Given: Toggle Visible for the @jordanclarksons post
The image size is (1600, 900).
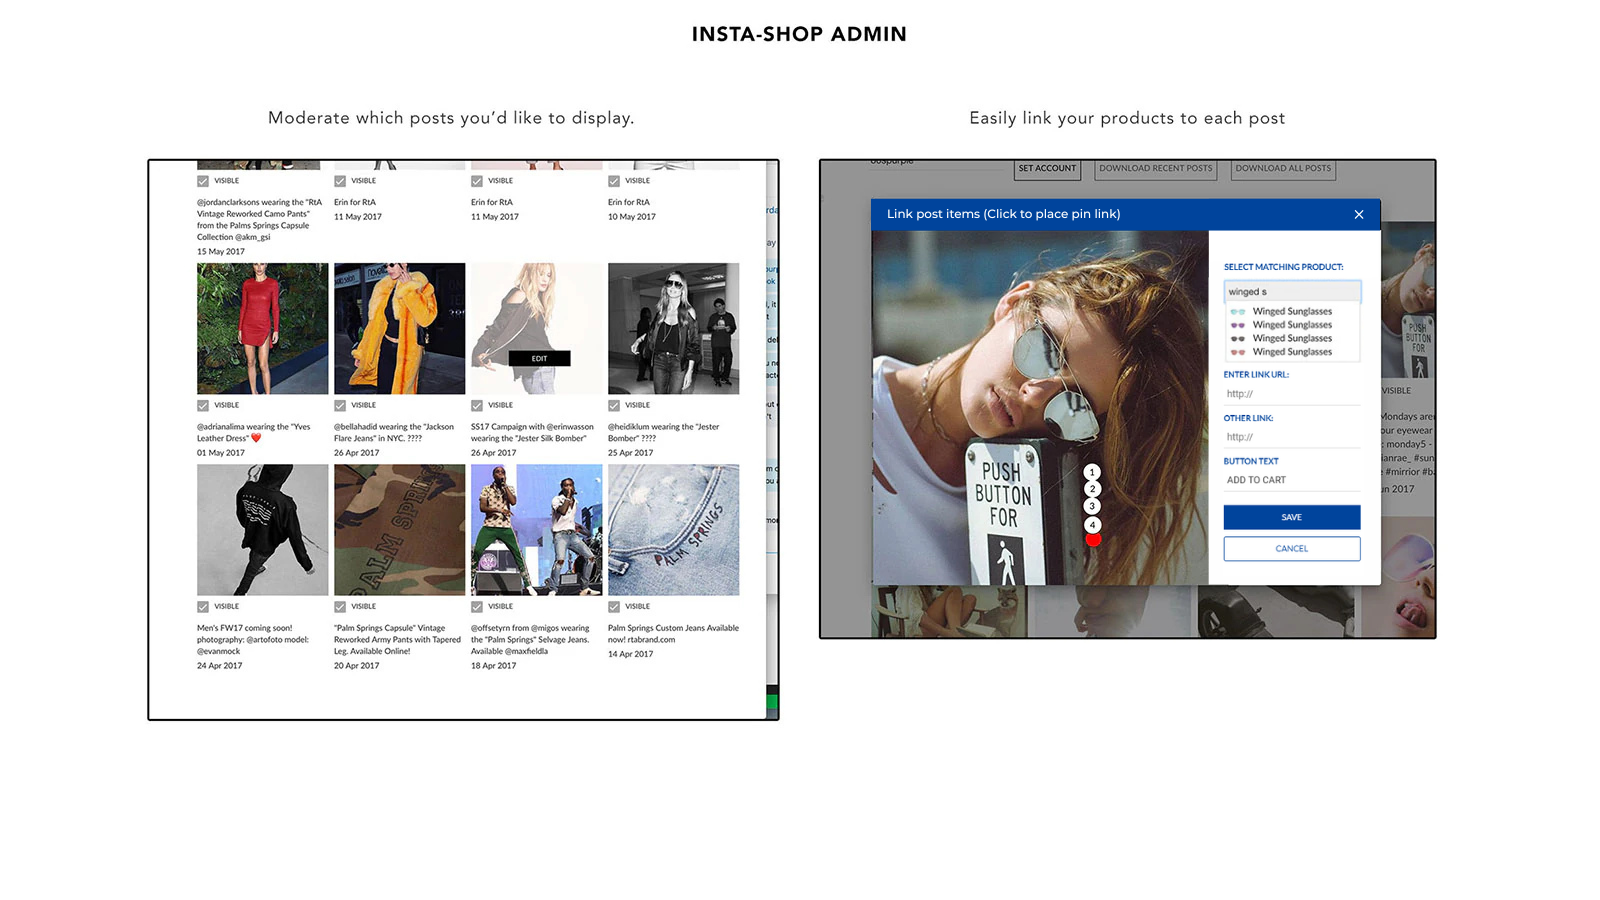Looking at the screenshot, I should pyautogui.click(x=203, y=181).
